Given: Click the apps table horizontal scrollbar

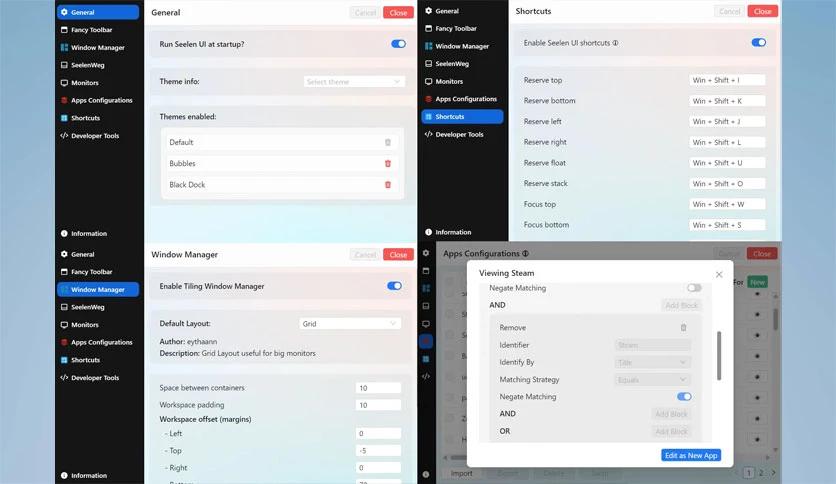Looking at the screenshot, I should (x=459, y=457).
